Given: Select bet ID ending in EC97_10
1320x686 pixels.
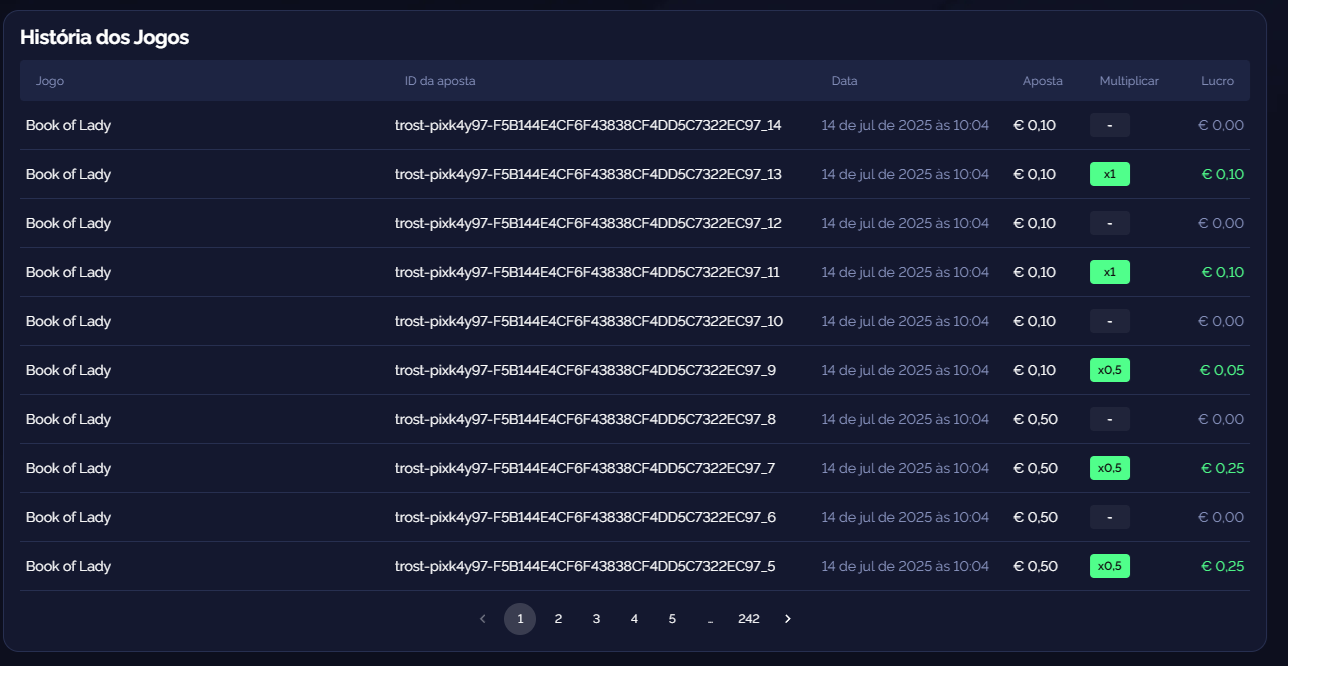Looking at the screenshot, I should 589,321.
